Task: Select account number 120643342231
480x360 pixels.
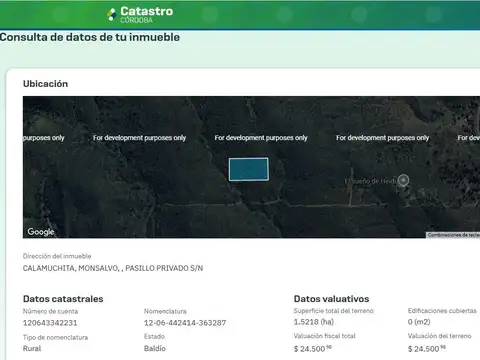Action: (x=50, y=323)
